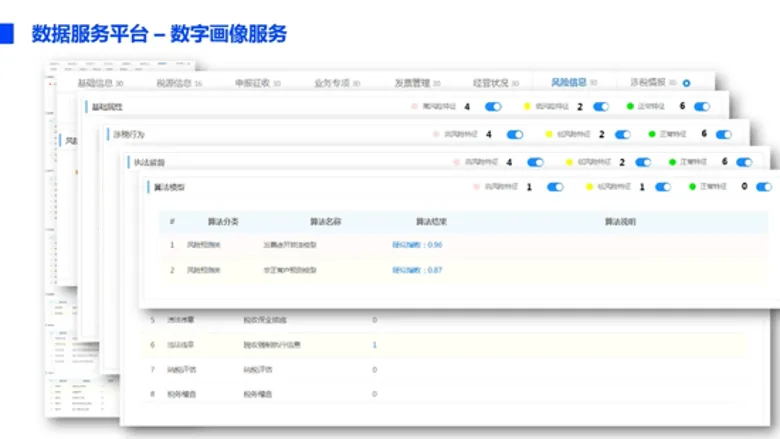Click the value 0 in row 7
The width and height of the screenshot is (780, 439).
375,369
